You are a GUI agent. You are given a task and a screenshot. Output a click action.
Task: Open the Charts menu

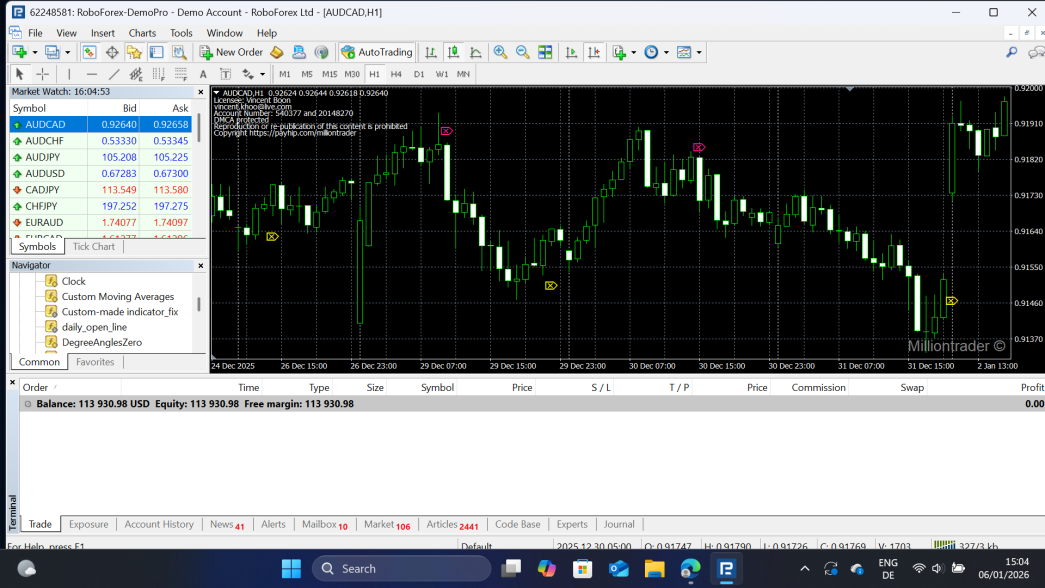pos(142,33)
